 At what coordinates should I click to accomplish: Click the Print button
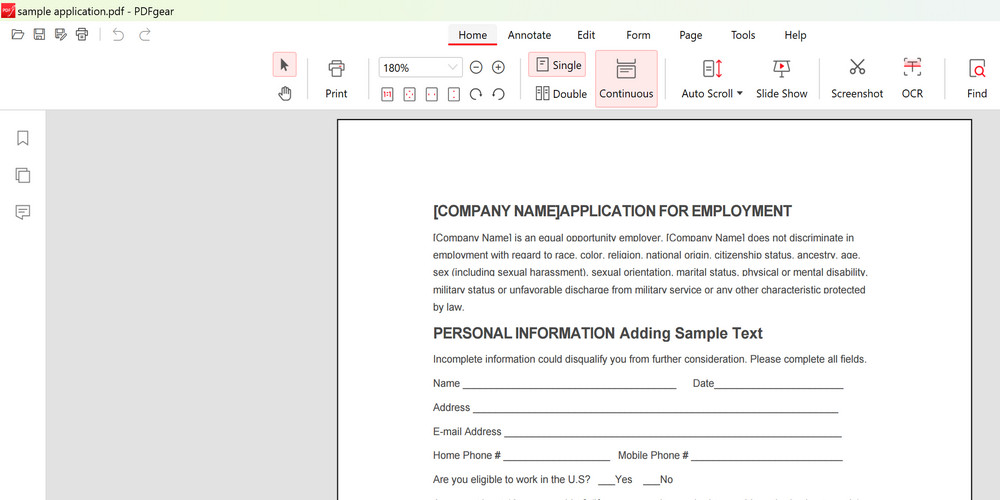[336, 78]
